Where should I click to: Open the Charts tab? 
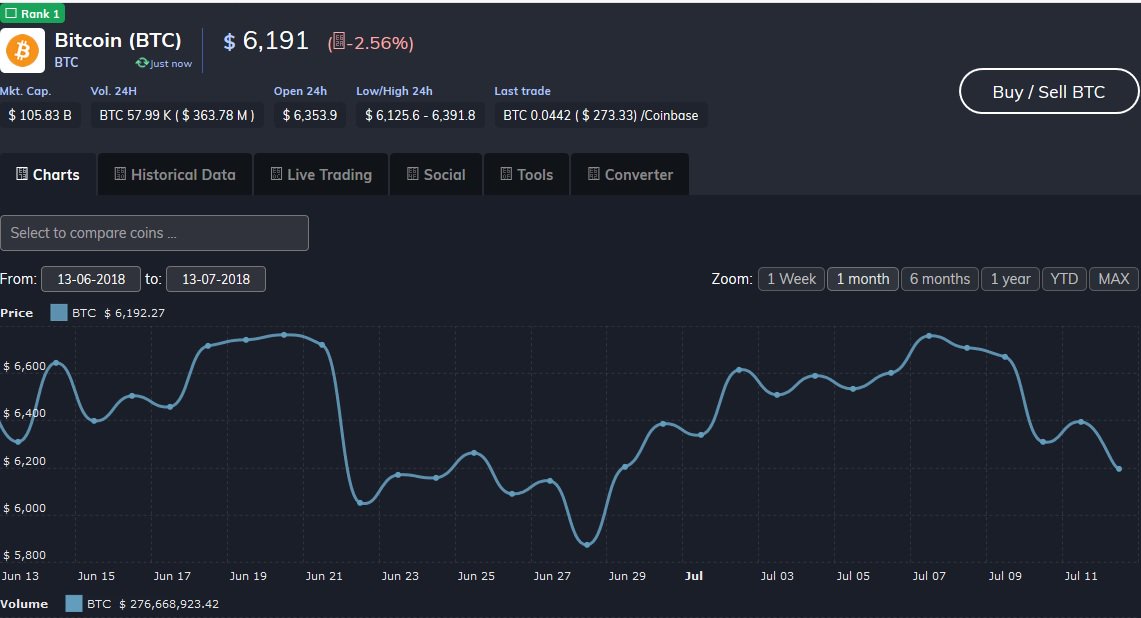[48, 174]
